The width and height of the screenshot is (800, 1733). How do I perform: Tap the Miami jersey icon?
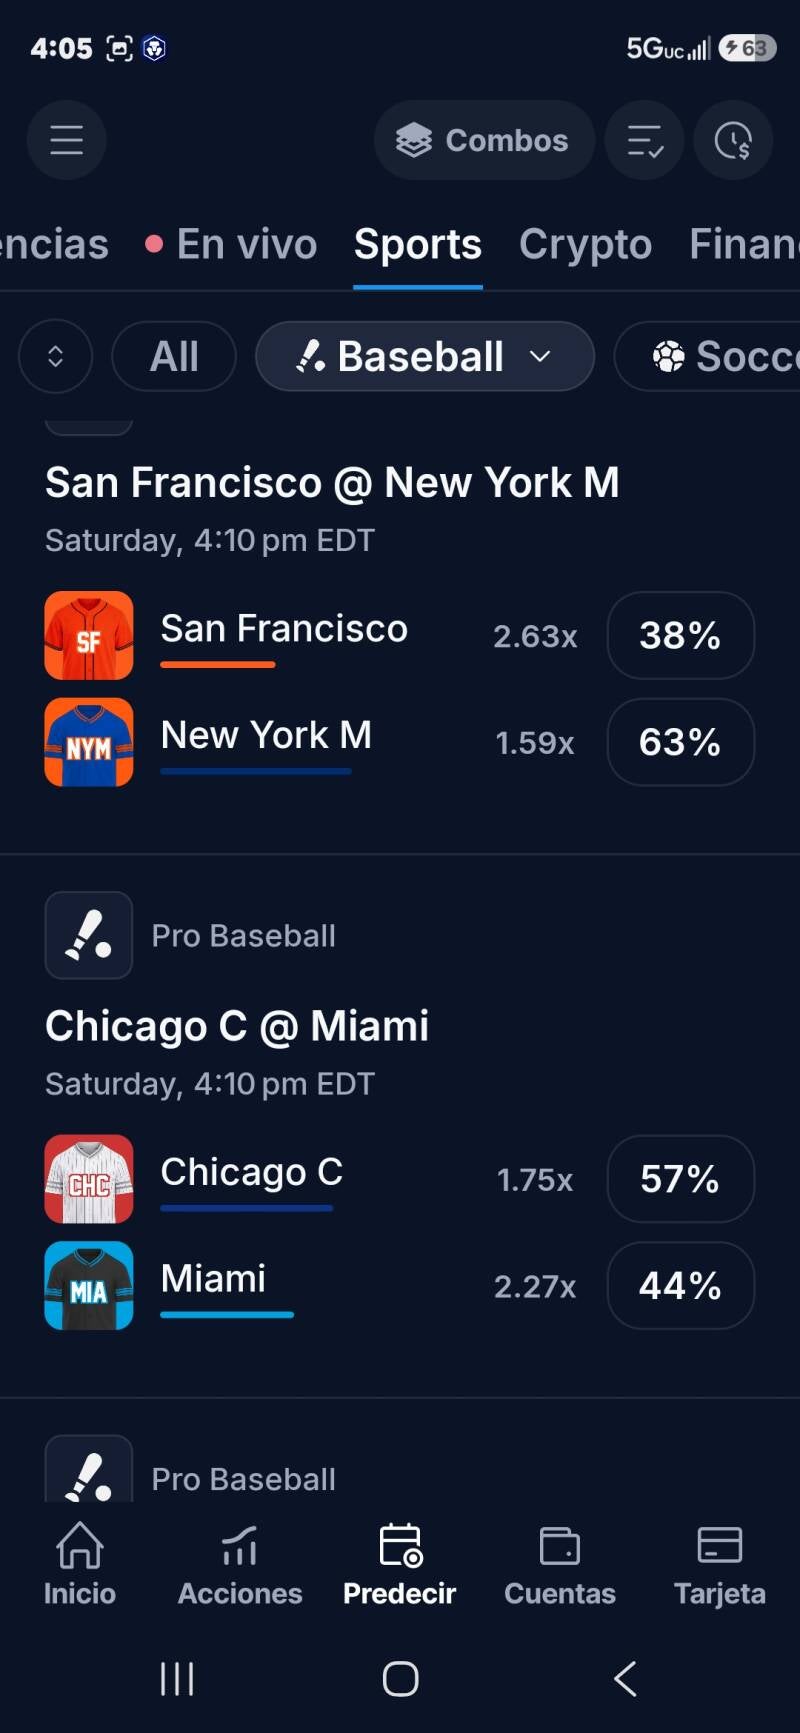click(x=89, y=1285)
